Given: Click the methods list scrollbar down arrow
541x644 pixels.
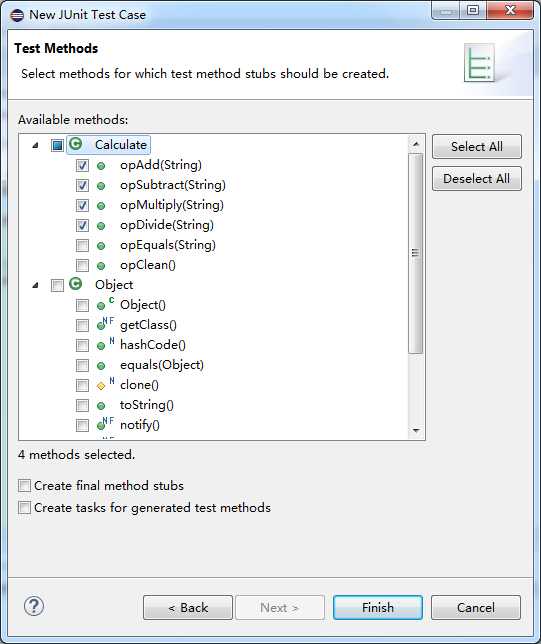Looking at the screenshot, I should (416, 431).
